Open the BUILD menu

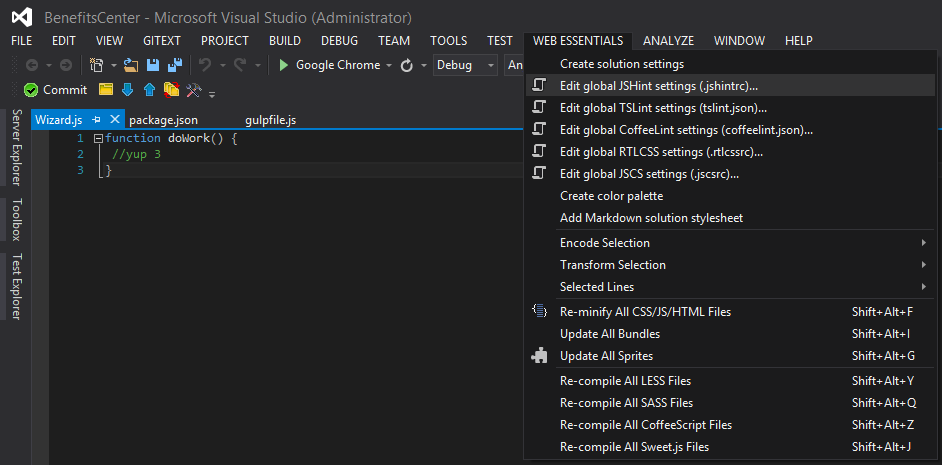(285, 41)
